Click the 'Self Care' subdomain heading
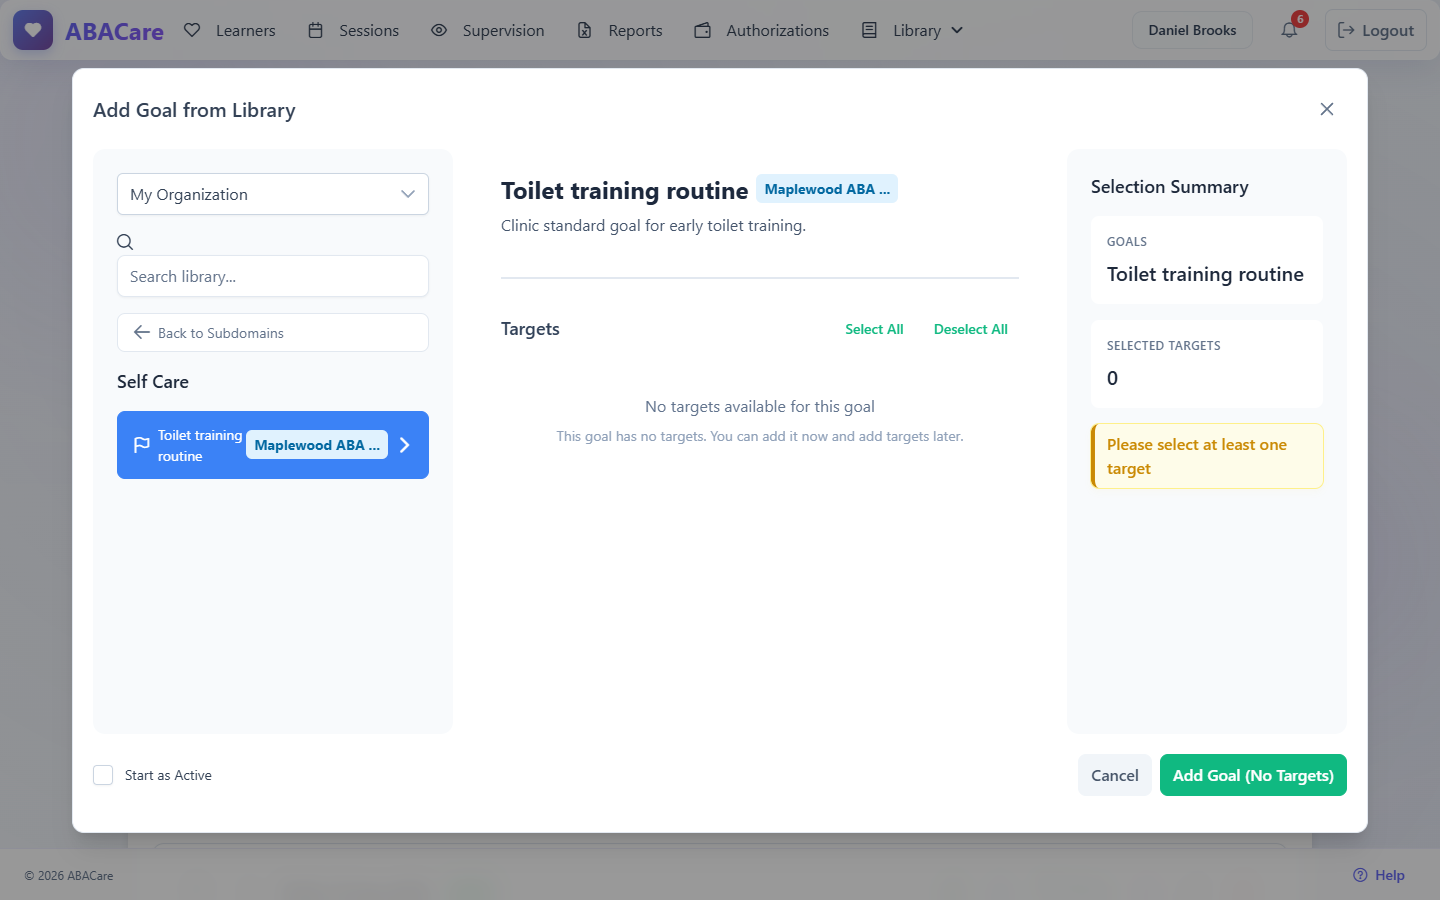1440x900 pixels. point(153,382)
